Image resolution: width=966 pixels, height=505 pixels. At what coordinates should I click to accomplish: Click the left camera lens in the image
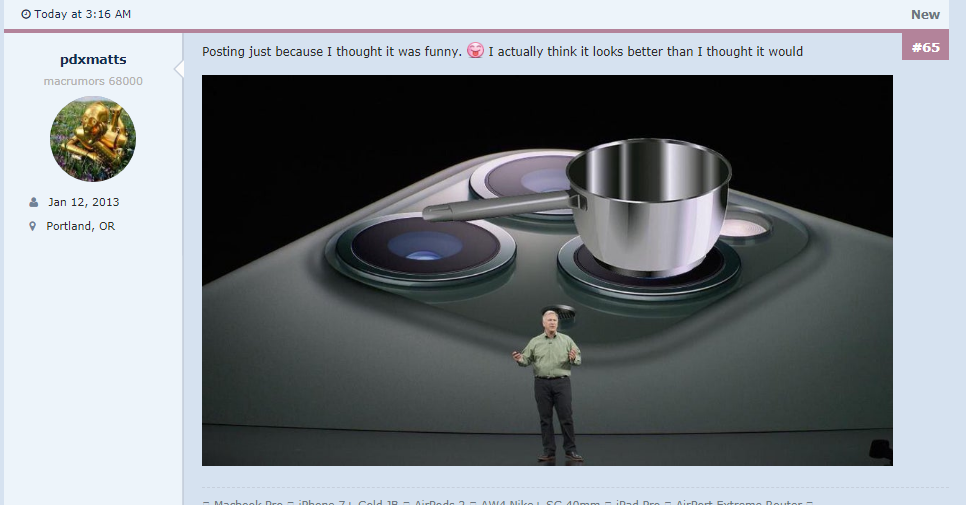[423, 246]
